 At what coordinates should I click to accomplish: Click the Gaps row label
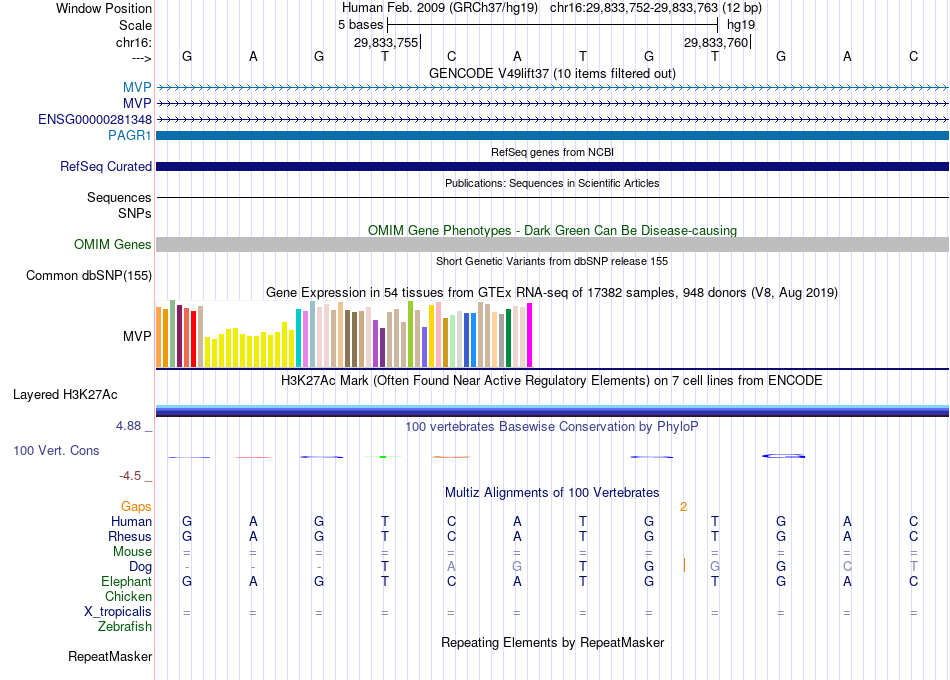click(136, 506)
